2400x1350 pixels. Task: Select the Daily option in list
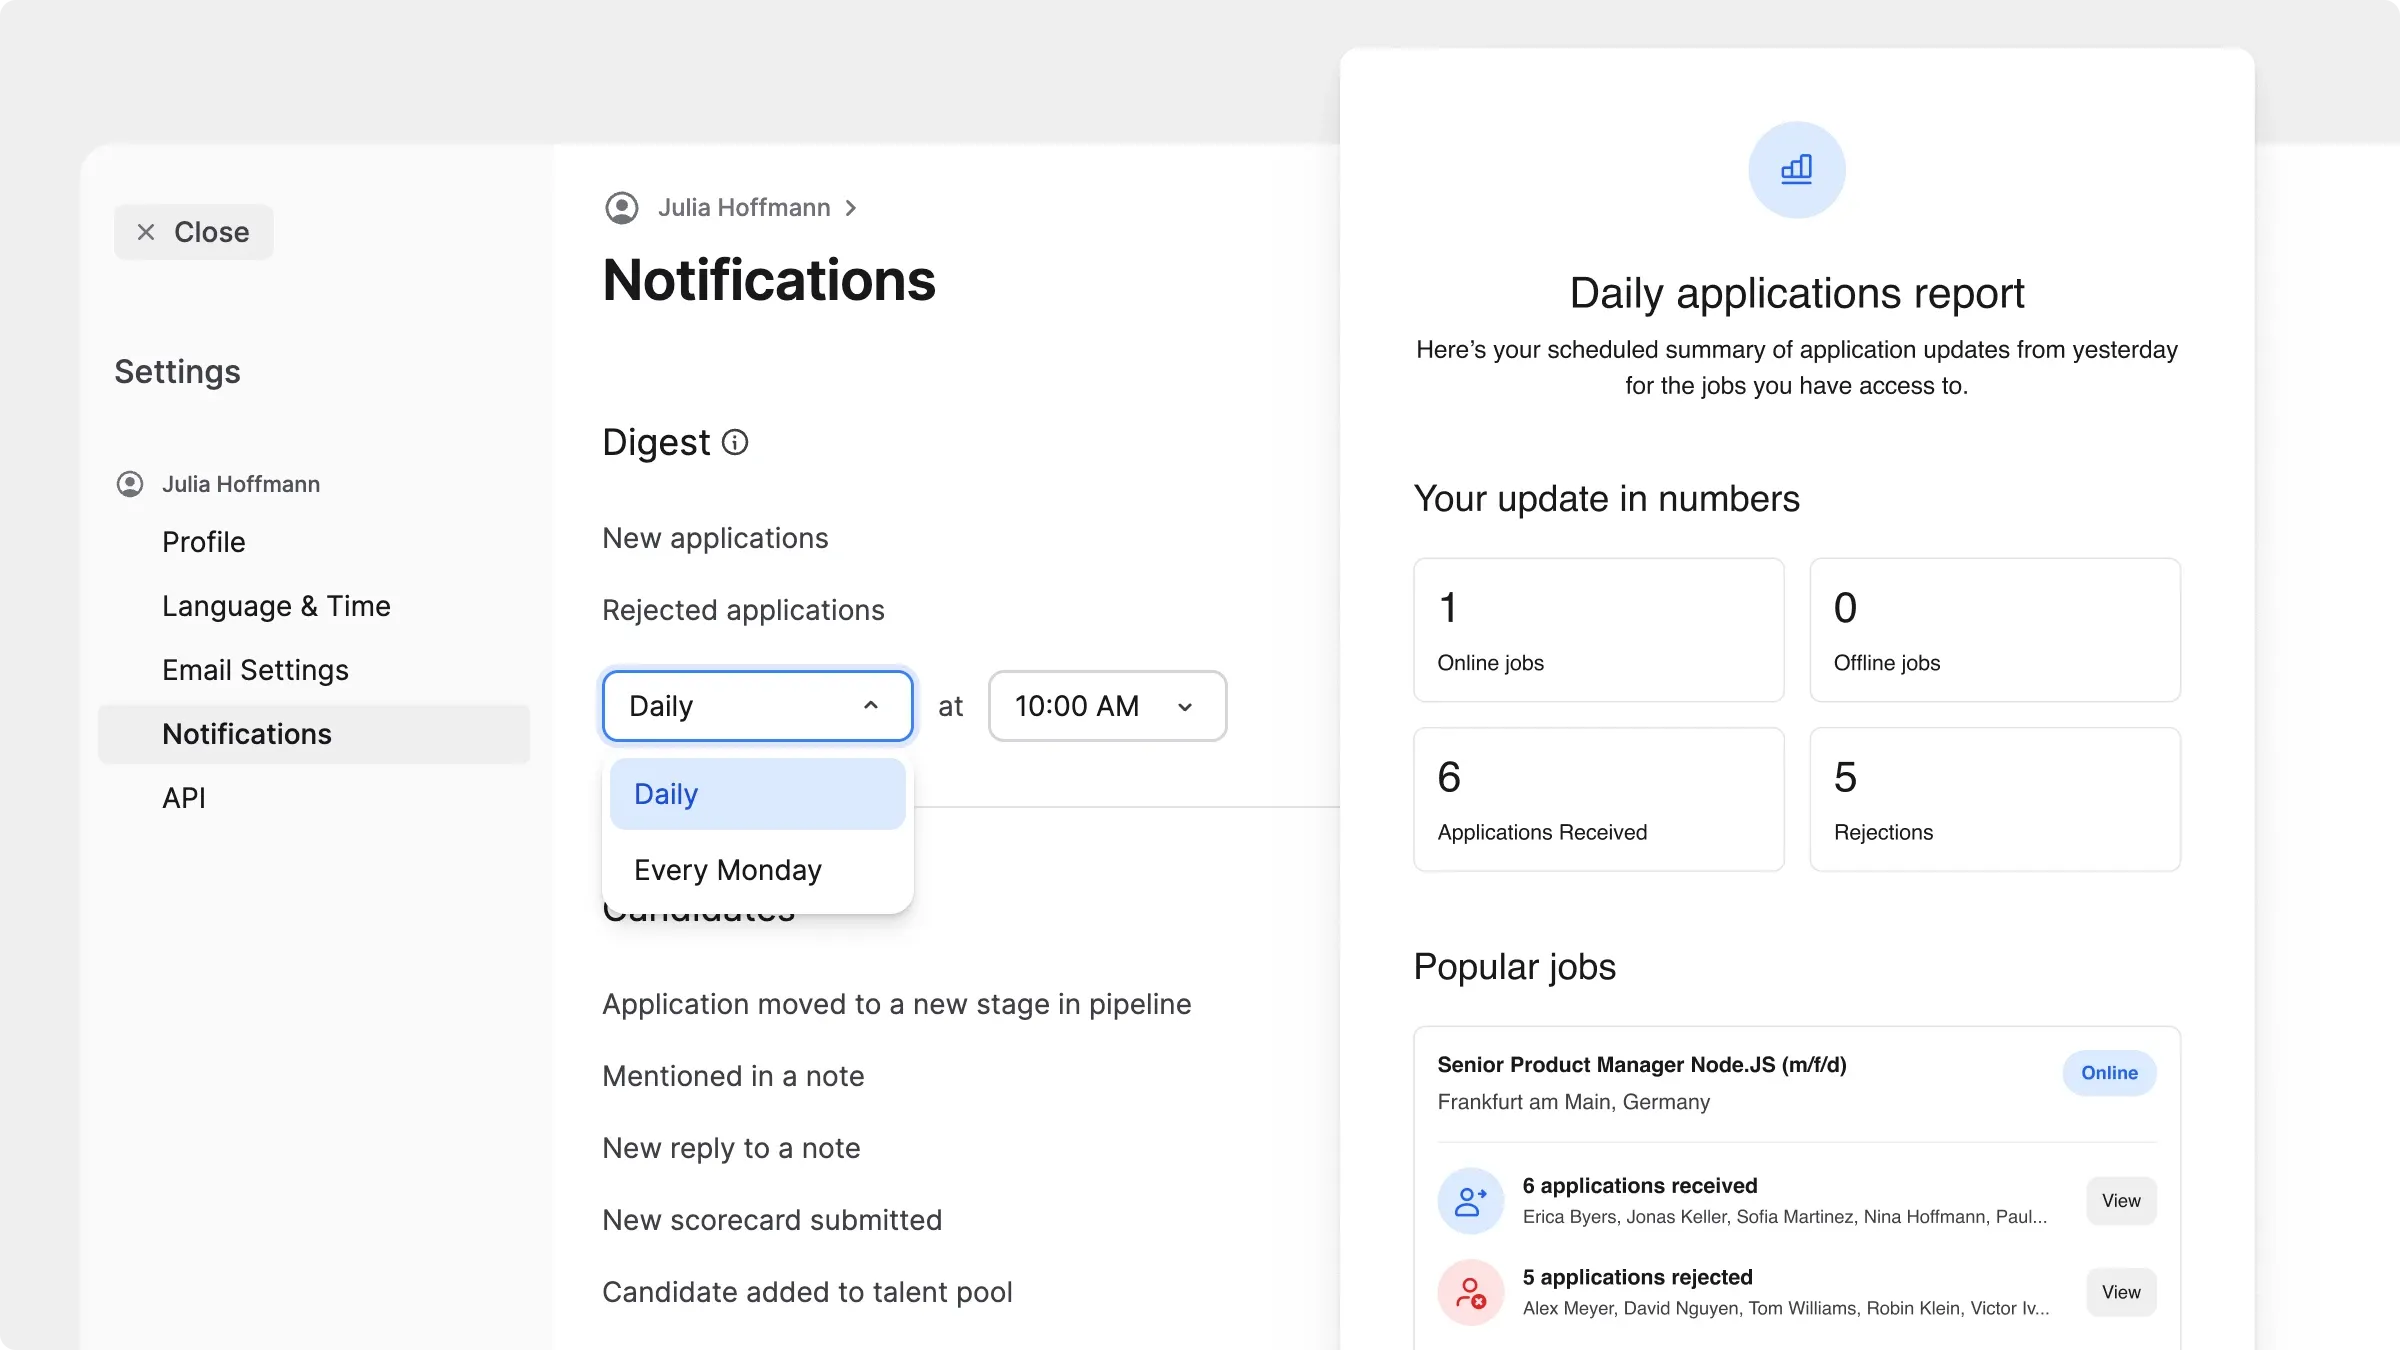tap(758, 794)
